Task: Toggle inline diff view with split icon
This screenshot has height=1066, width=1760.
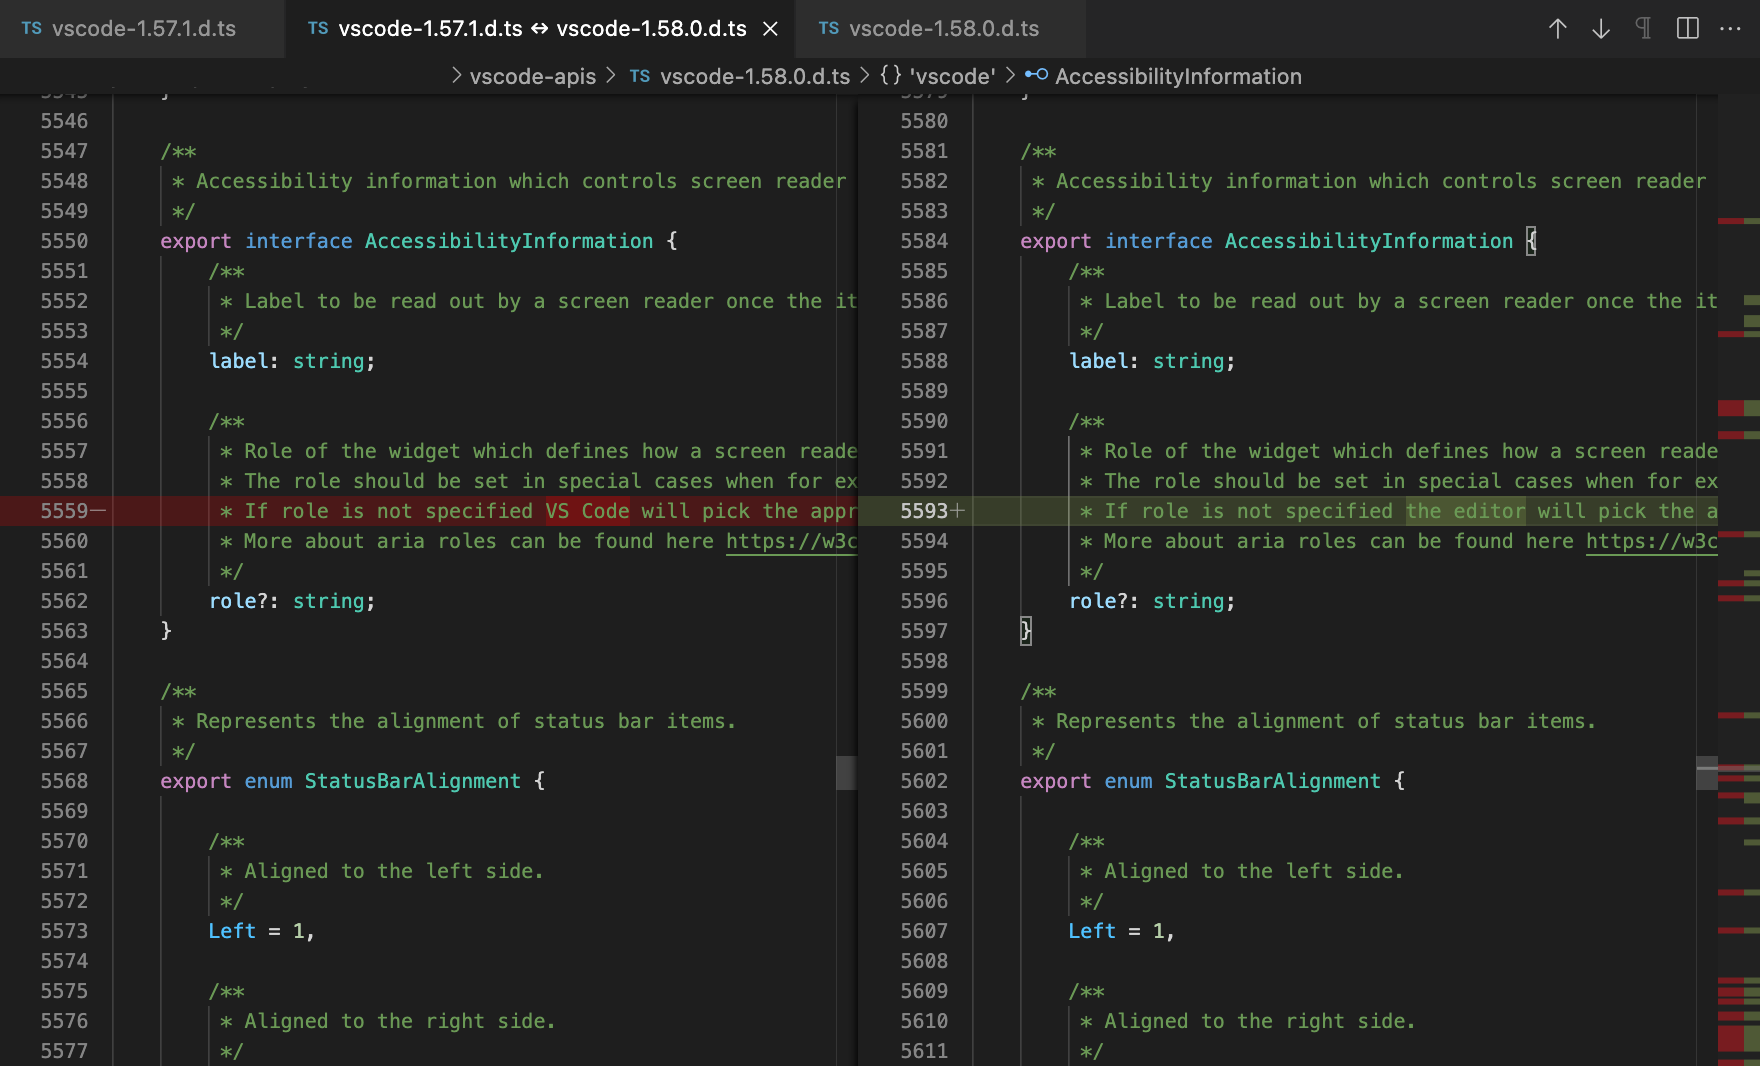Action: click(x=1687, y=29)
